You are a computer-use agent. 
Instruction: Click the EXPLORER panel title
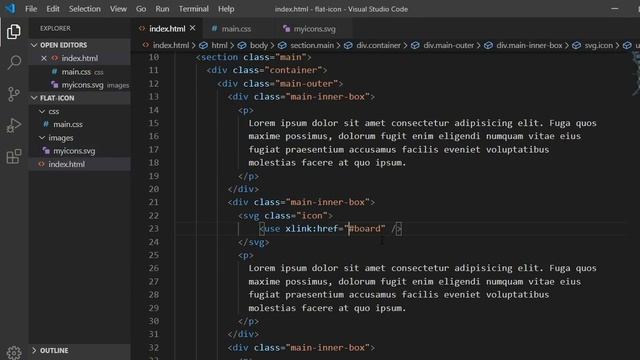[x=55, y=28]
